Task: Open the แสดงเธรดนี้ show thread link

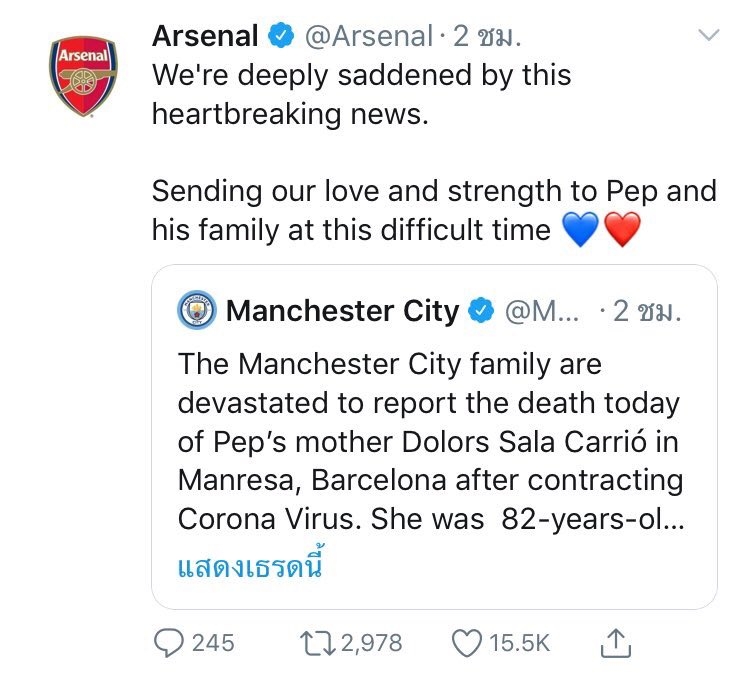Action: (x=253, y=569)
